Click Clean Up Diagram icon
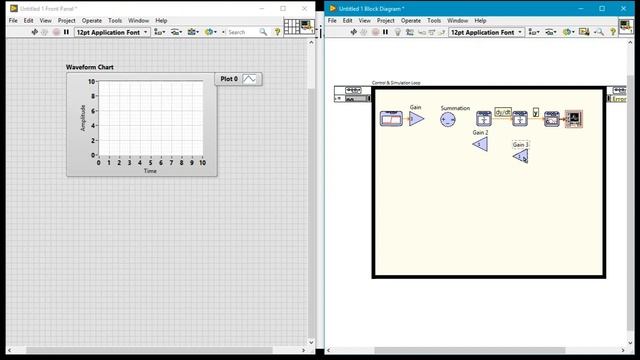This screenshot has width=640, height=360. (x=584, y=32)
